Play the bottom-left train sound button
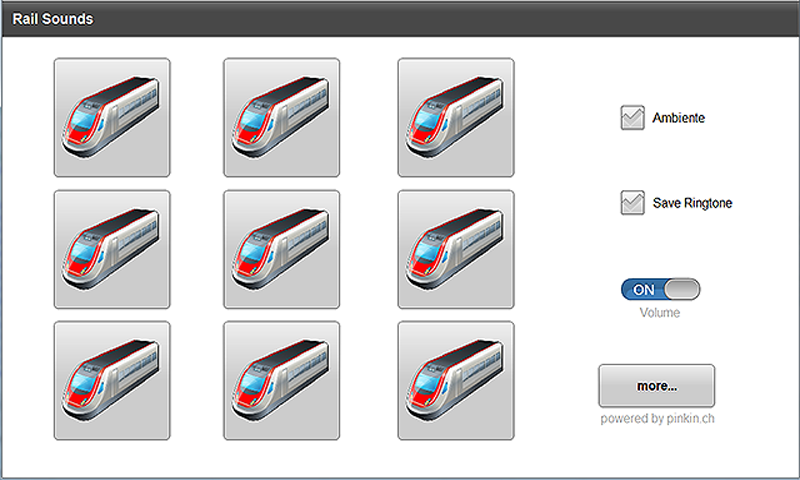Screen dimensions: 800x480 pos(112,381)
